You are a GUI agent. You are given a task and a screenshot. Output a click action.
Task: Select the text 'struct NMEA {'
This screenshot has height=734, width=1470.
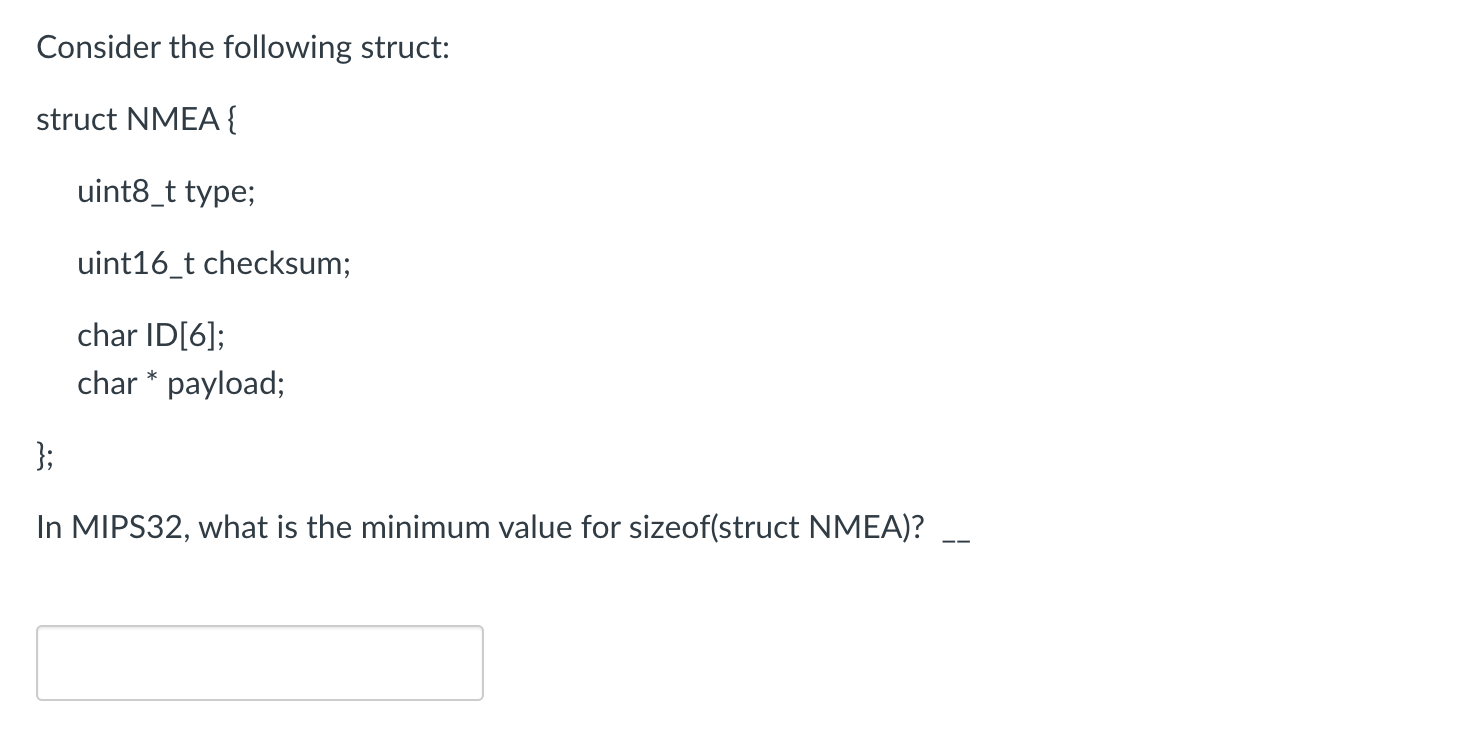[x=136, y=118]
